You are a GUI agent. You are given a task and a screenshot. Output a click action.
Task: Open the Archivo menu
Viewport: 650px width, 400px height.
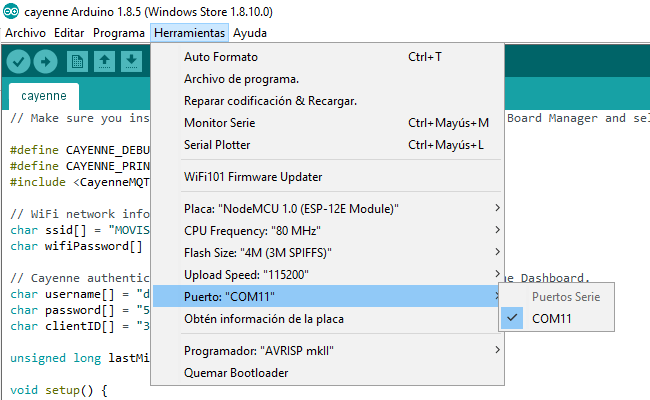tap(25, 33)
